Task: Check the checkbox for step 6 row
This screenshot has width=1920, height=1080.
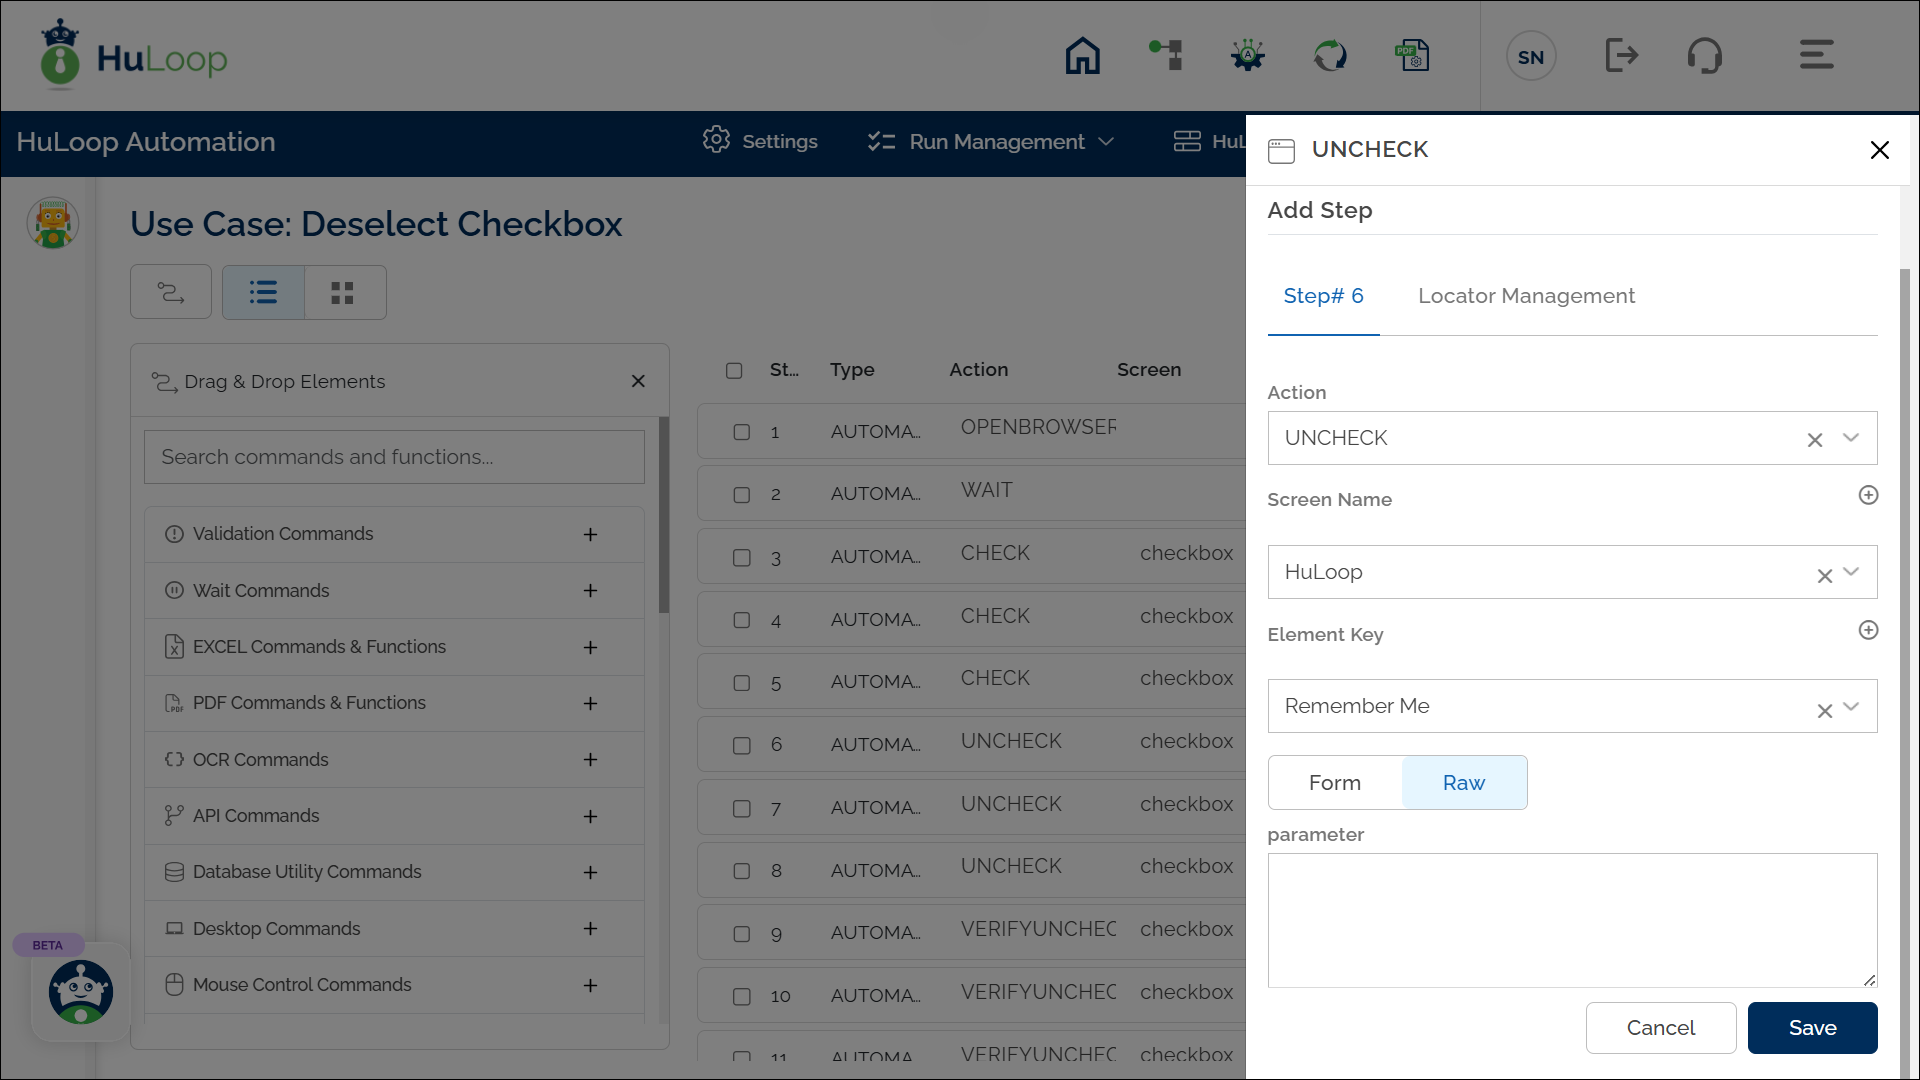Action: (742, 746)
